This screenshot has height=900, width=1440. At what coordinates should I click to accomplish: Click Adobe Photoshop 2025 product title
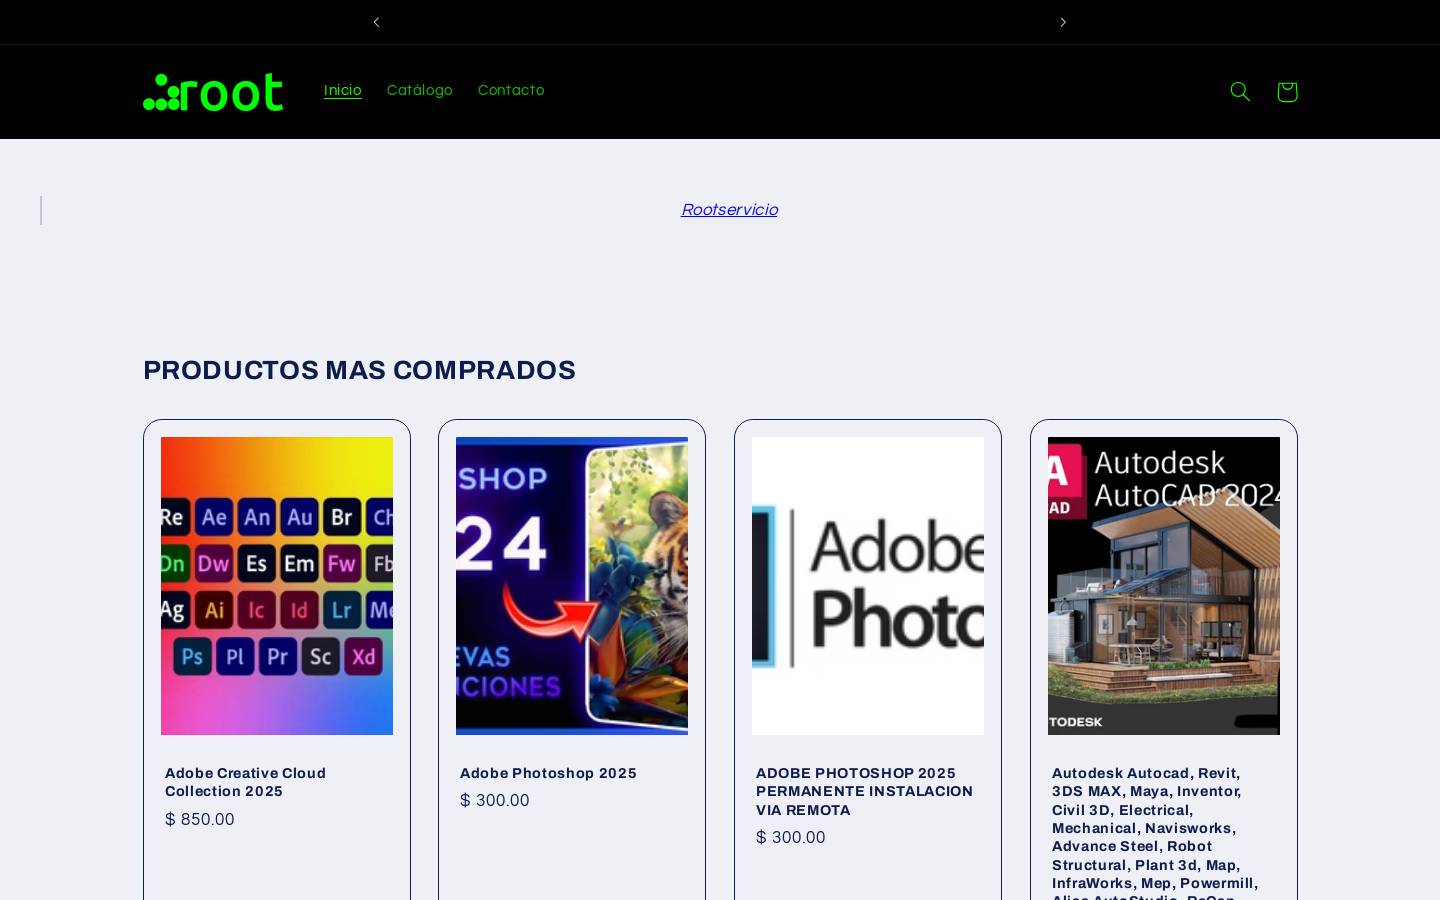548,773
